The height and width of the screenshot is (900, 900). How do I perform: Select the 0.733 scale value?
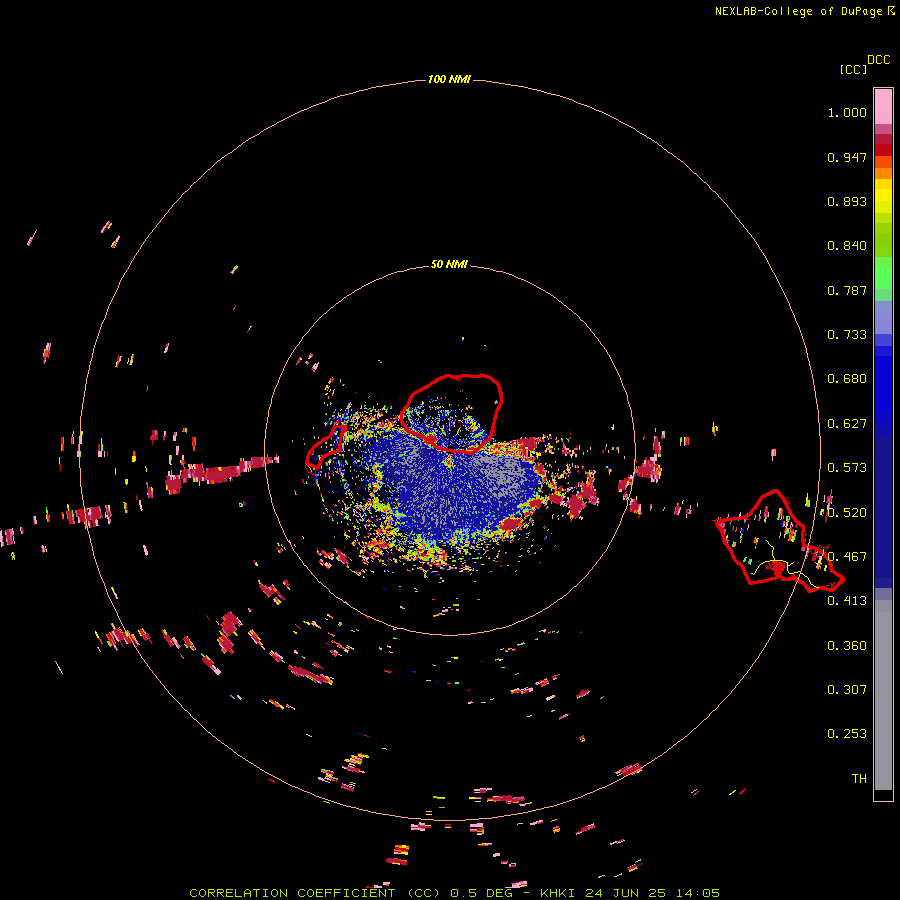click(847, 335)
